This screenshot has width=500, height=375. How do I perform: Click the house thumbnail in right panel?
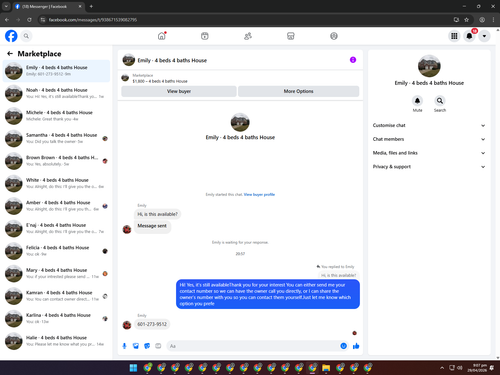[x=429, y=66]
